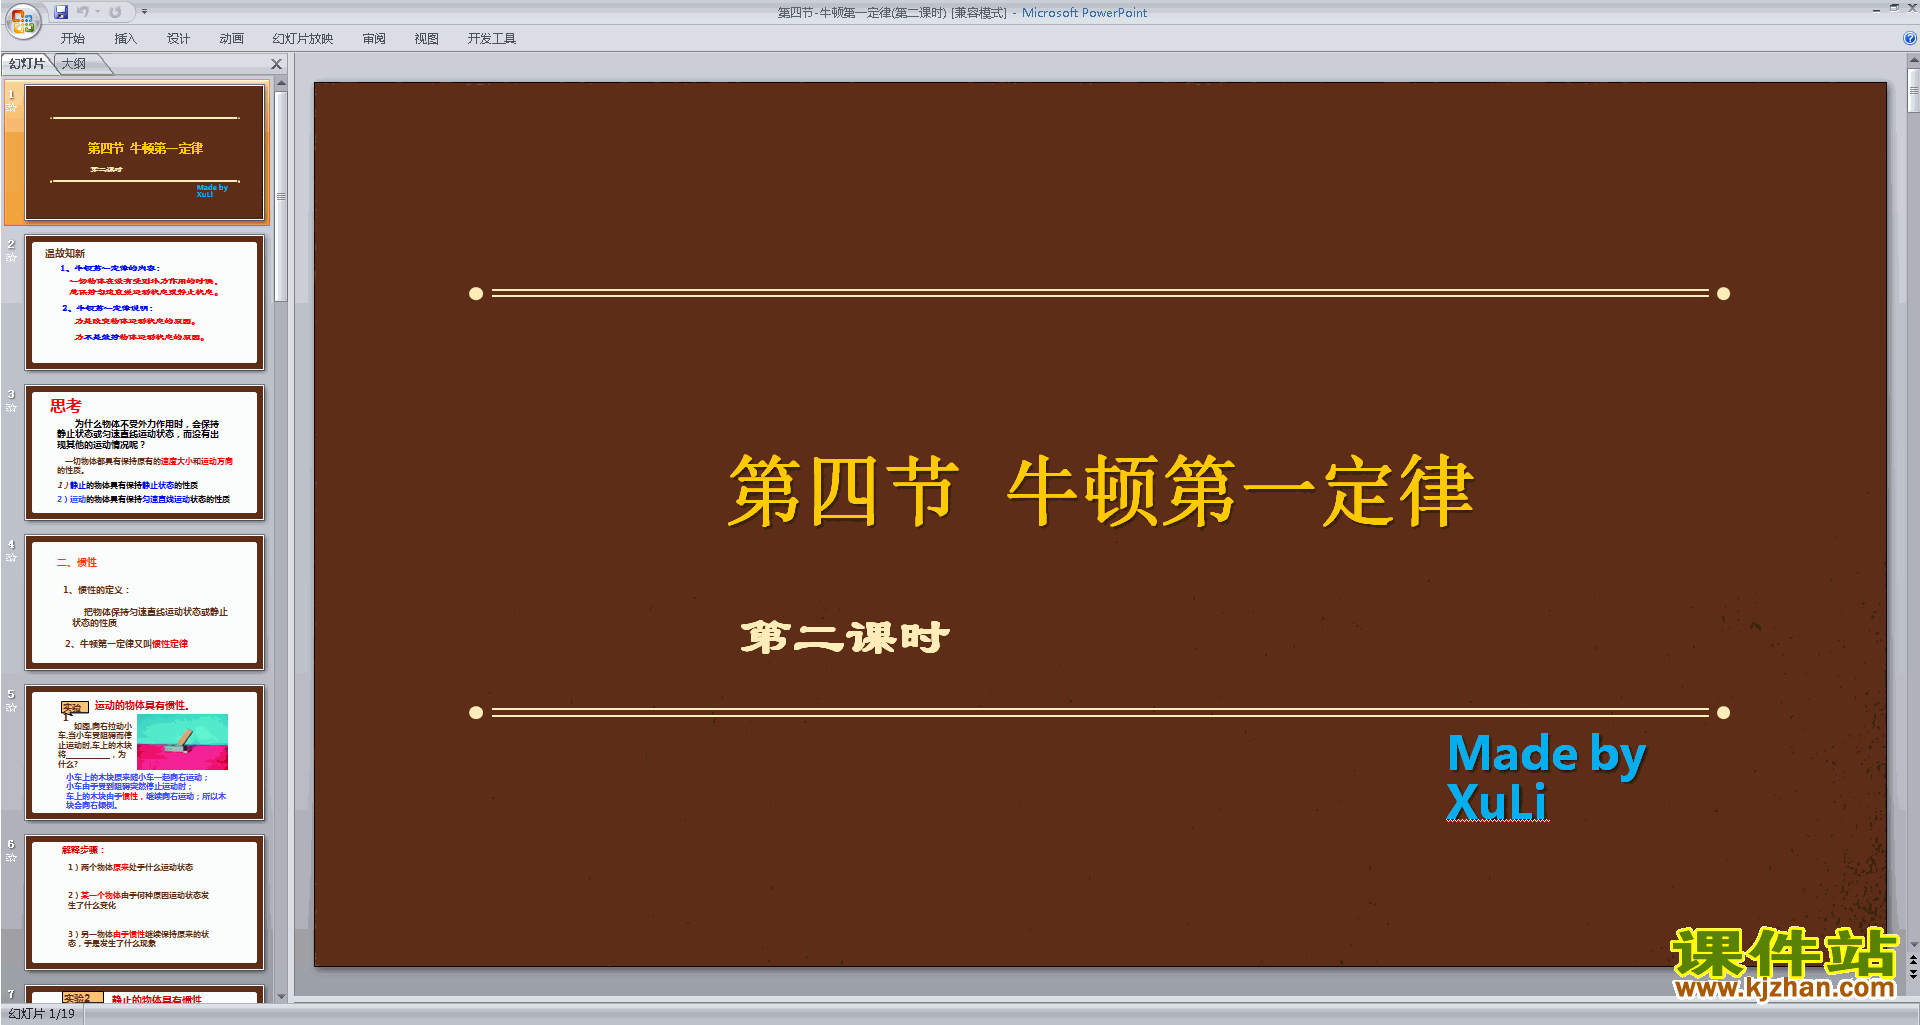Click animation star icon beside slide 6
The height and width of the screenshot is (1025, 1920).
pos(11,858)
